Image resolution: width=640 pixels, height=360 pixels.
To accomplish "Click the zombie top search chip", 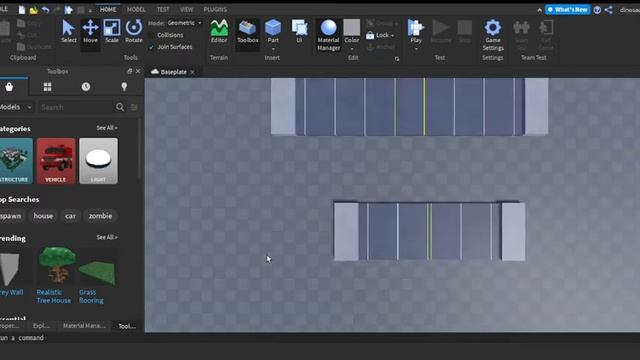I will coord(100,216).
